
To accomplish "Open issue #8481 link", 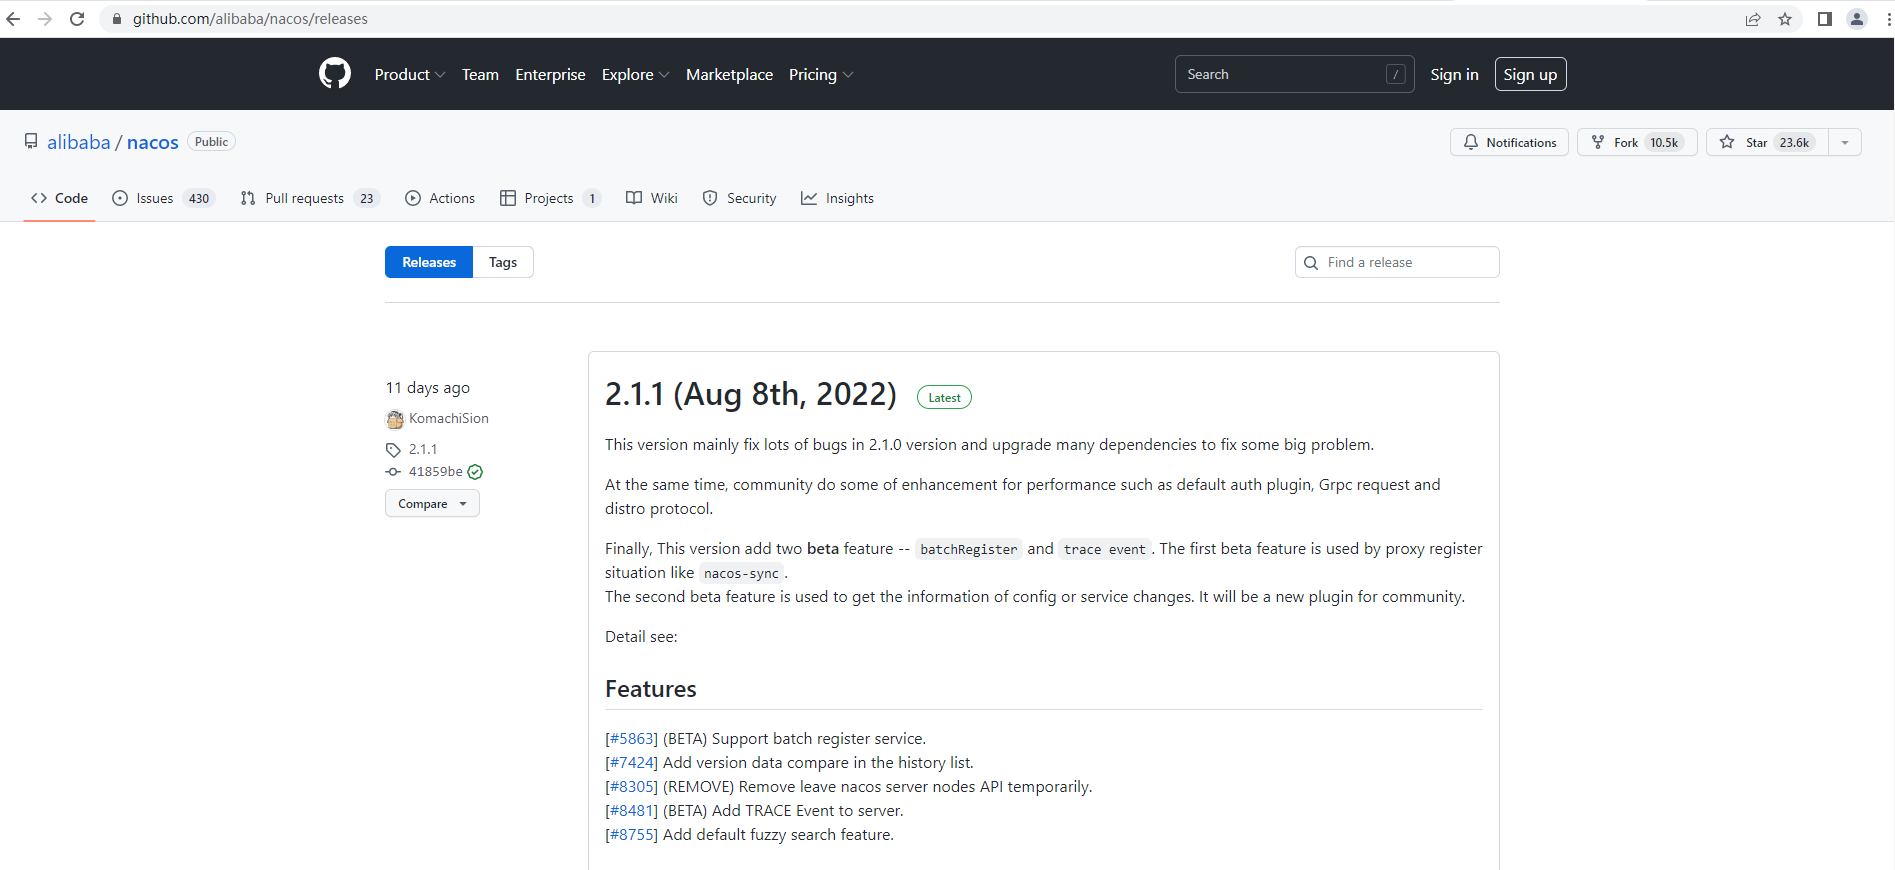I will coord(634,811).
